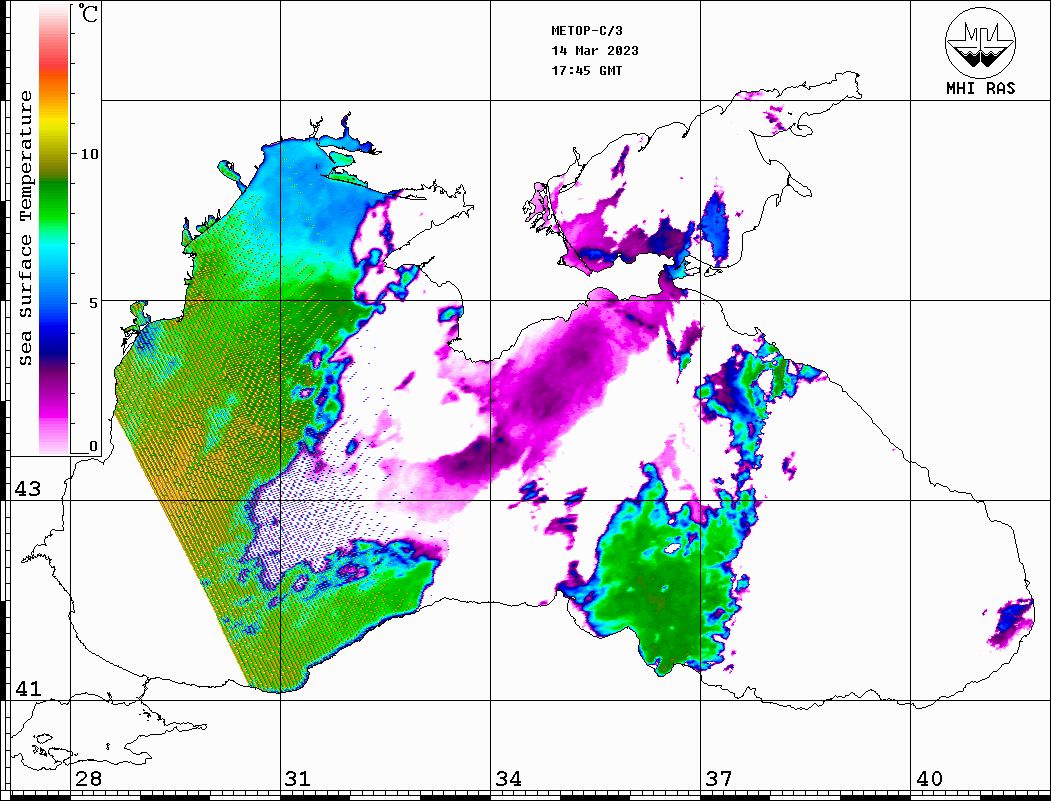Click longitude label '31'
This screenshot has width=1051, height=801.
click(298, 779)
